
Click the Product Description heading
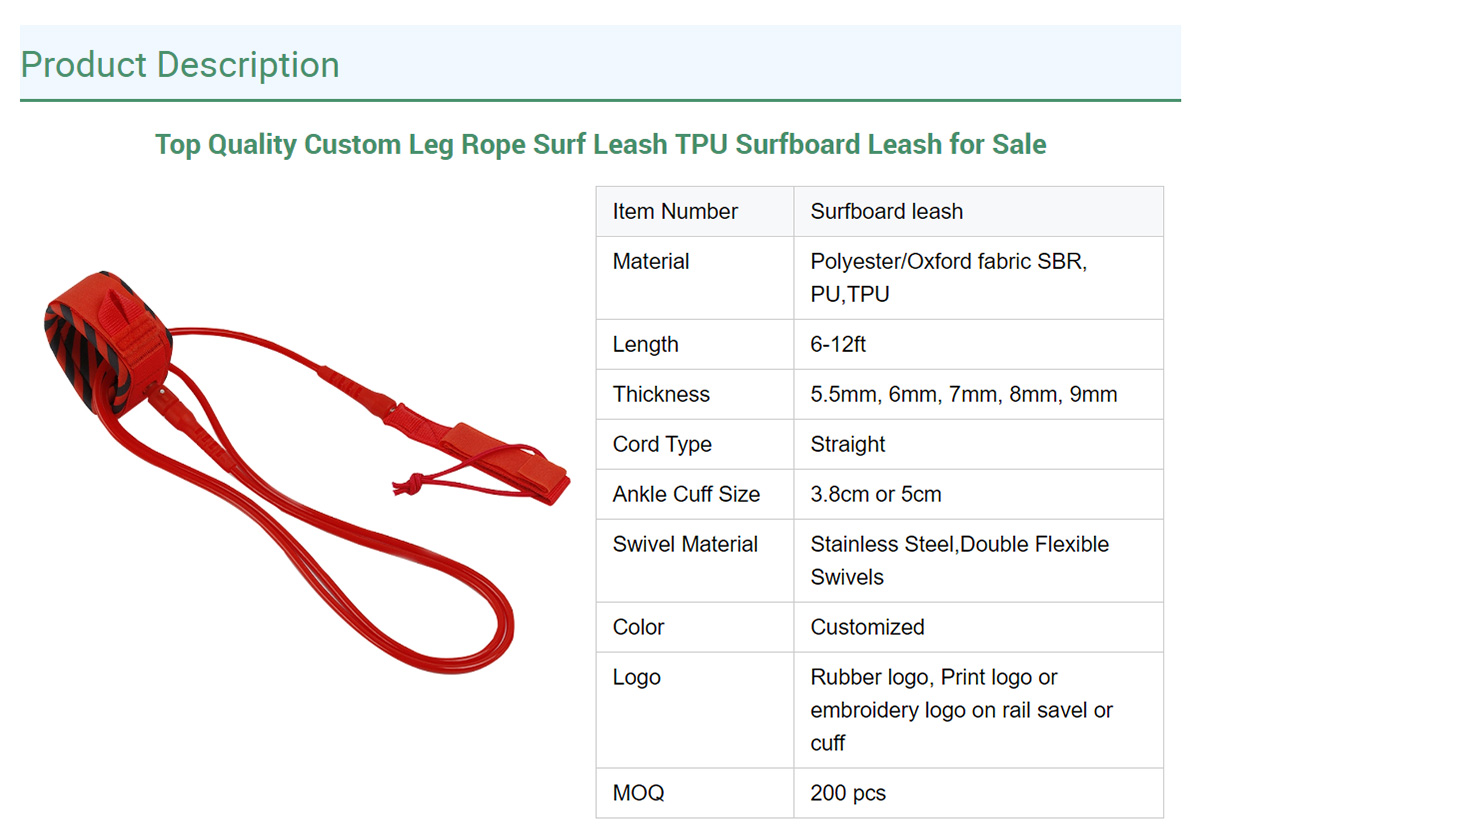click(x=180, y=65)
